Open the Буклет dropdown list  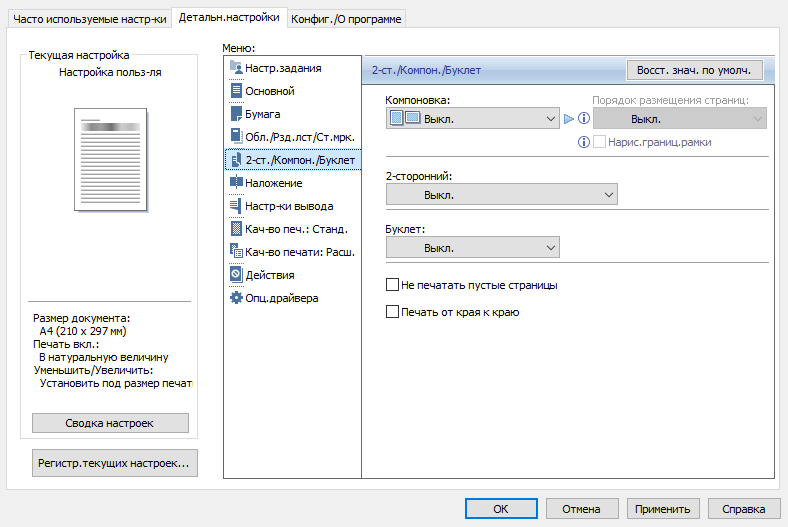(x=472, y=247)
